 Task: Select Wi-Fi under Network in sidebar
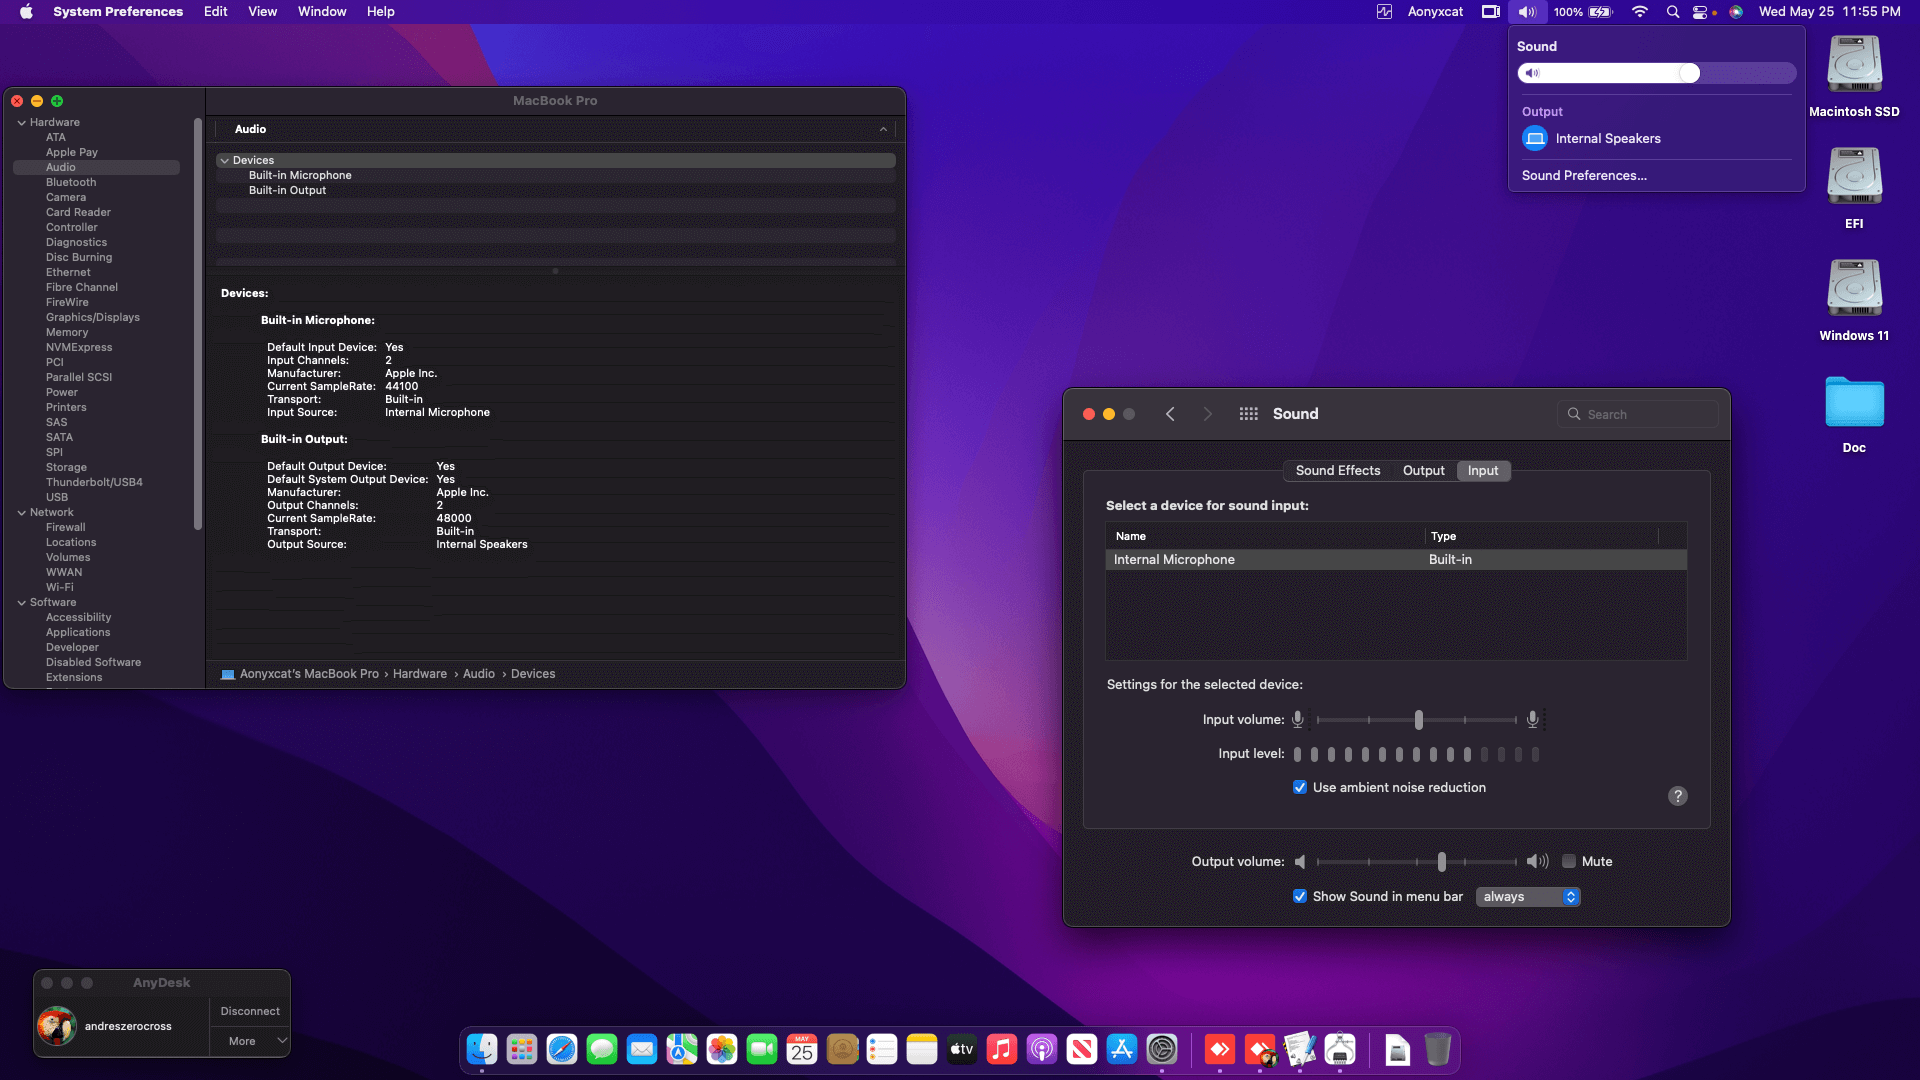pyautogui.click(x=60, y=588)
